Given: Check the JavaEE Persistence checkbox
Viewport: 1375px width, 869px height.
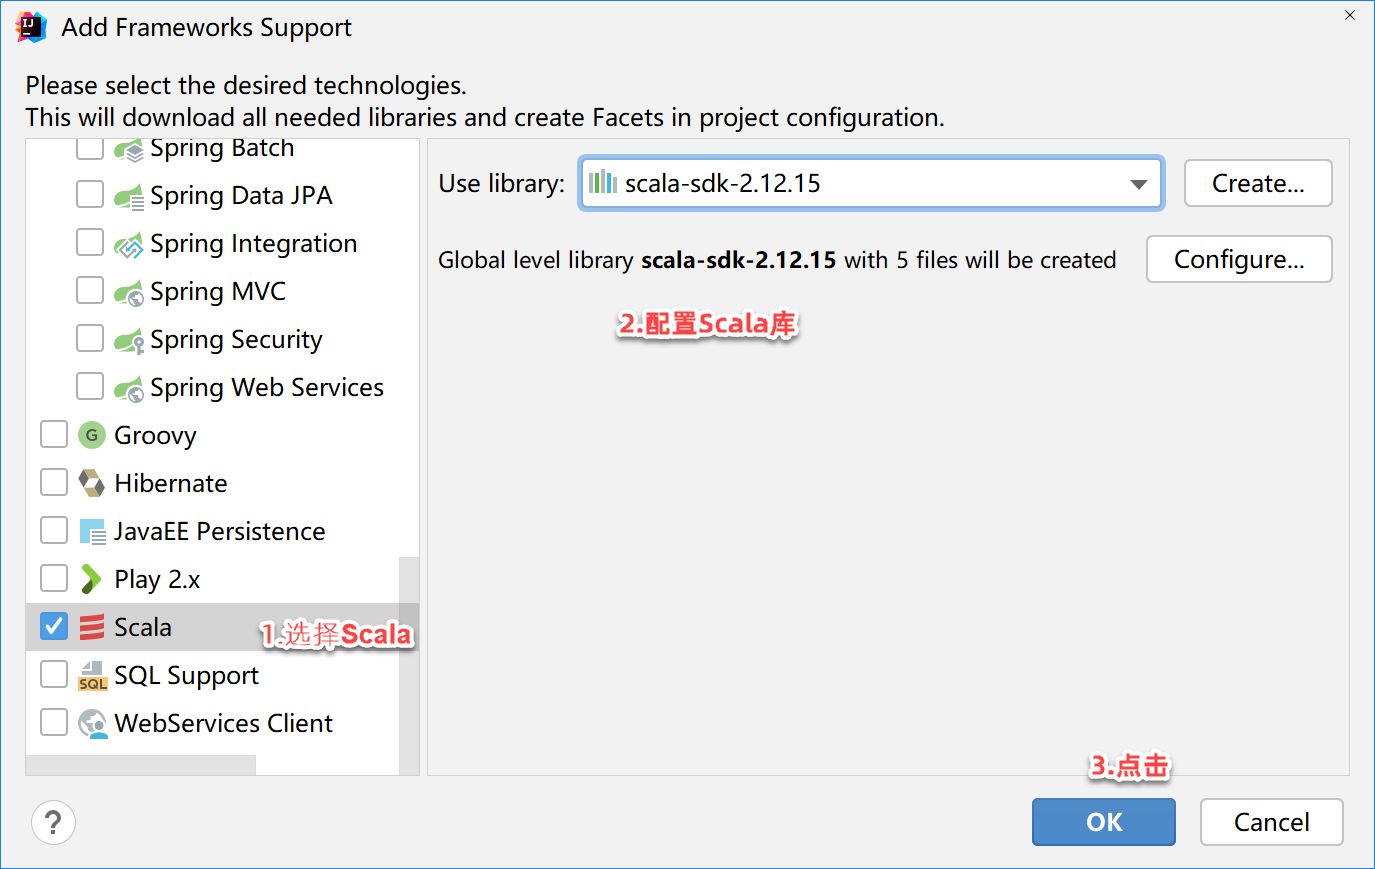Looking at the screenshot, I should point(54,530).
